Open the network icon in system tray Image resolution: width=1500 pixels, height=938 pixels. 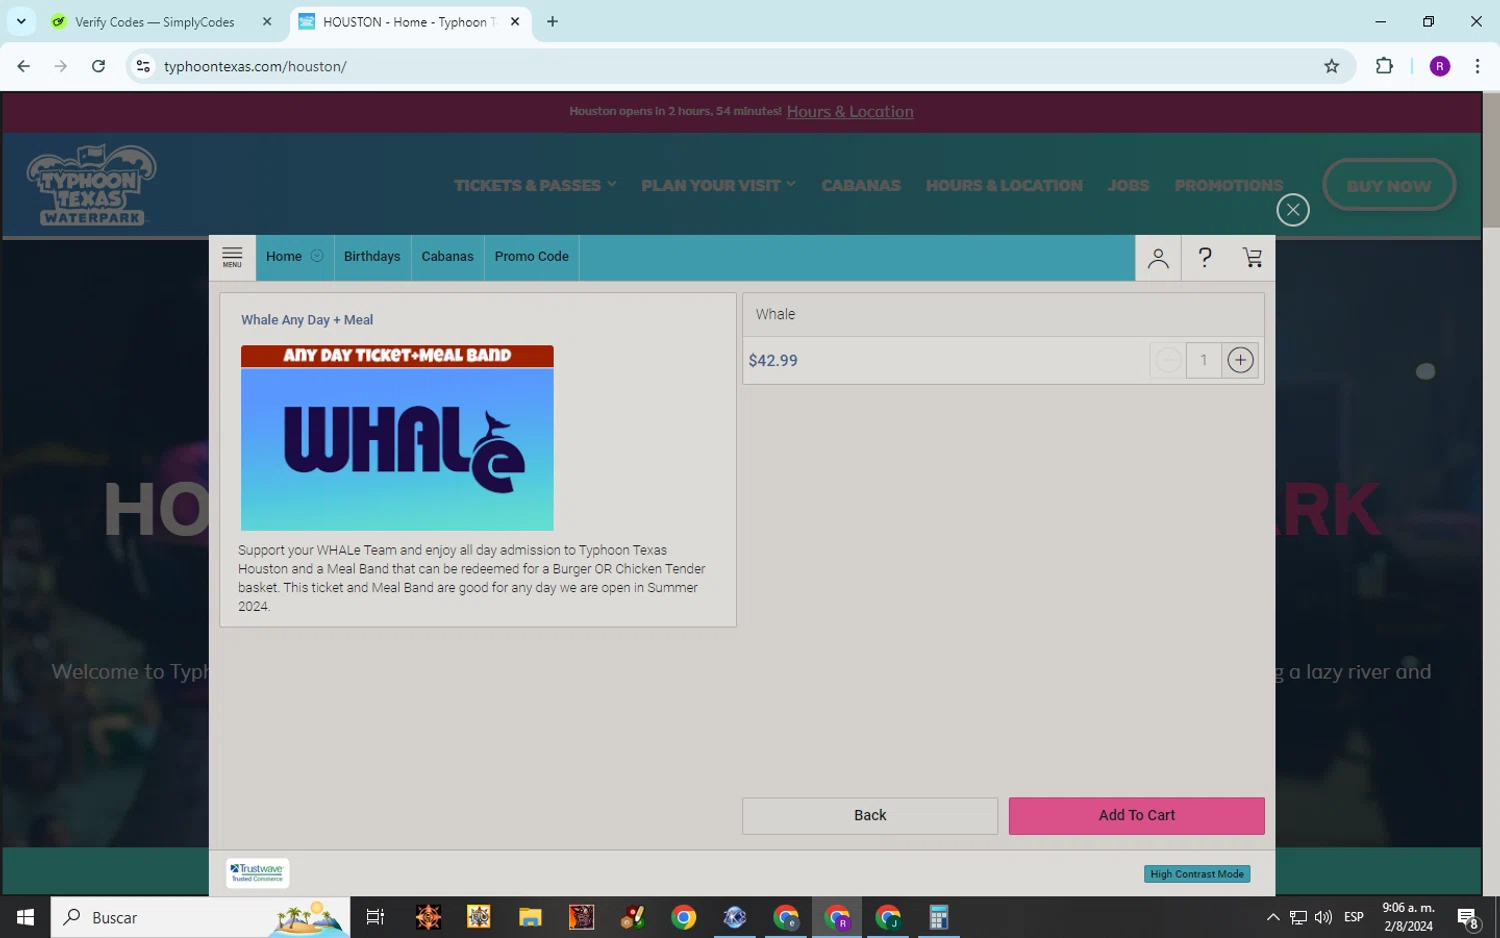pyautogui.click(x=1298, y=917)
